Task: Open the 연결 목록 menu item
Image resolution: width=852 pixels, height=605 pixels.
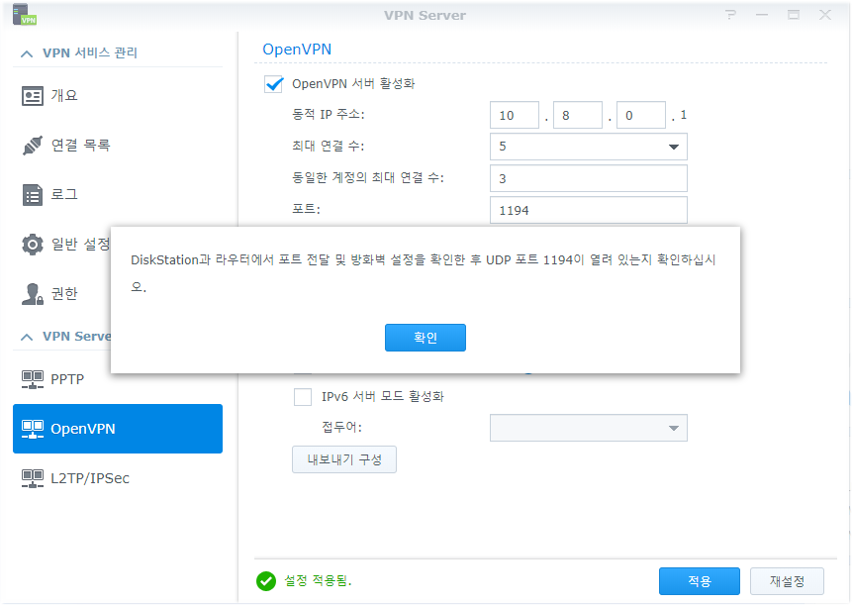Action: (x=118, y=145)
